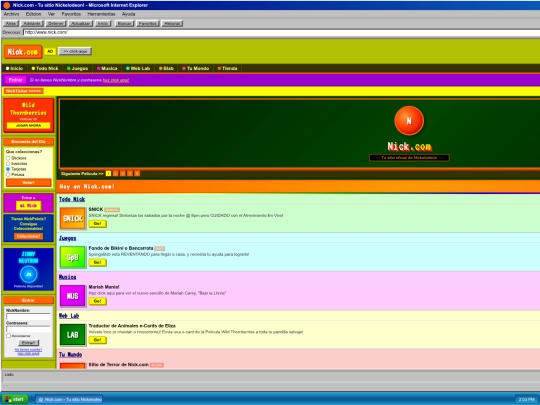Viewport: 540px width, 405px height.
Task: Click the Adelante toolbar button
Action: pyautogui.click(x=32, y=23)
